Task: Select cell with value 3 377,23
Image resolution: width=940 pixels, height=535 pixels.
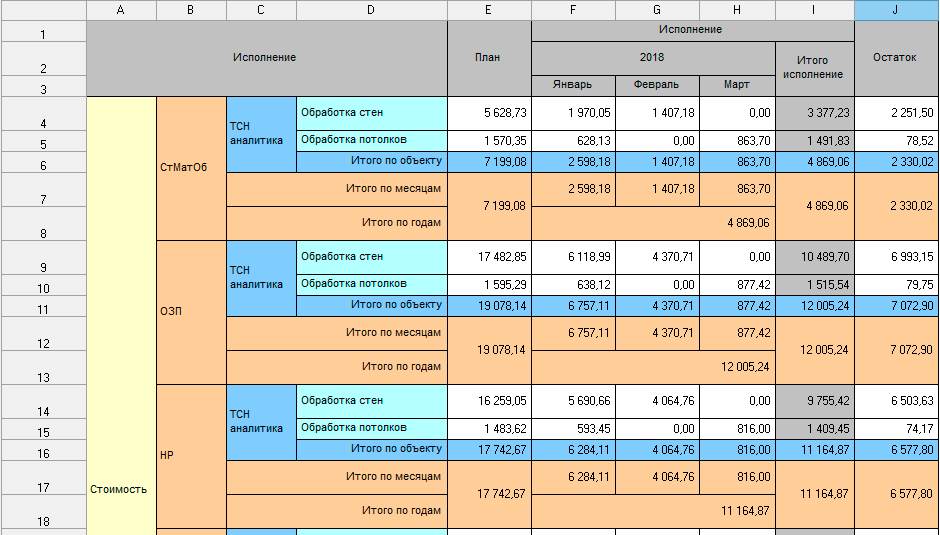Action: click(x=815, y=113)
